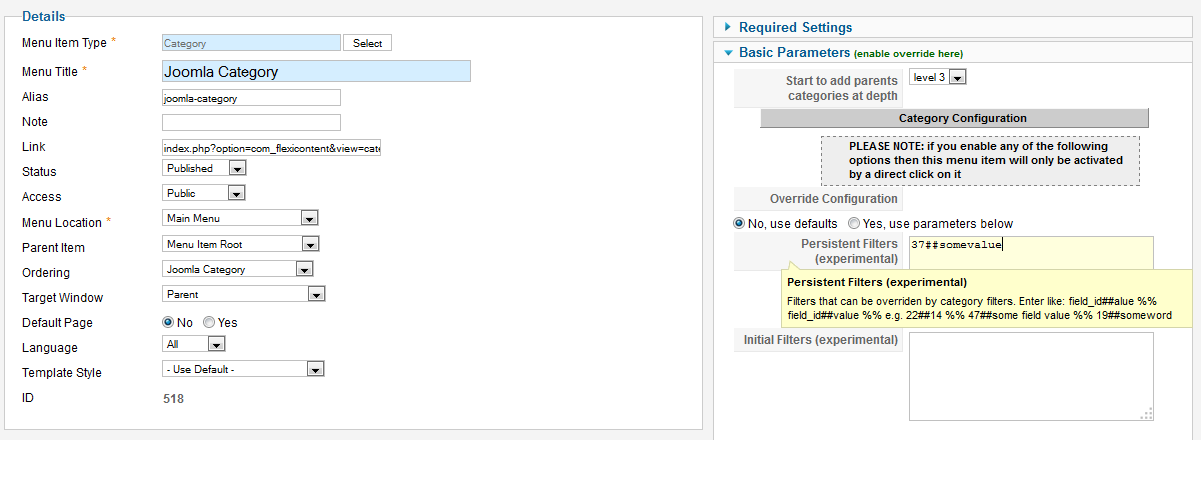Image resolution: width=1201 pixels, height=480 pixels.
Task: Set Default Page to No
Action: pos(168,323)
